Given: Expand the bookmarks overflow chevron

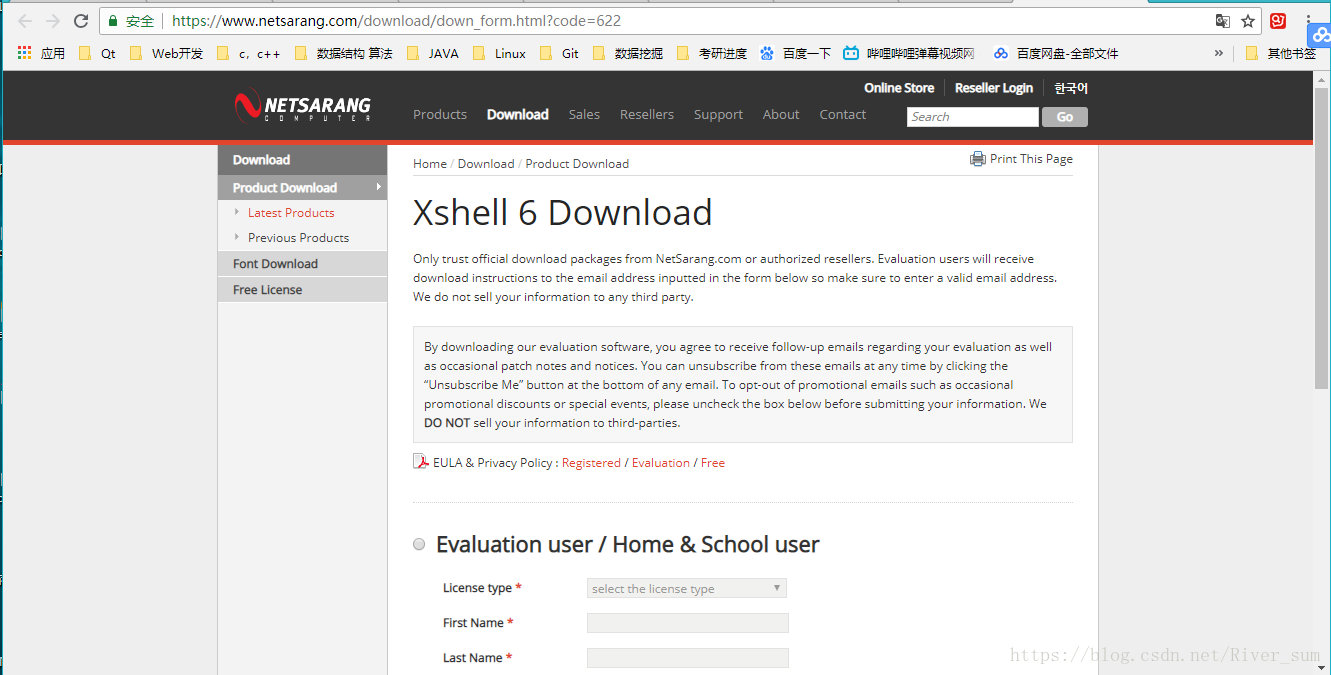Looking at the screenshot, I should click(x=1218, y=53).
